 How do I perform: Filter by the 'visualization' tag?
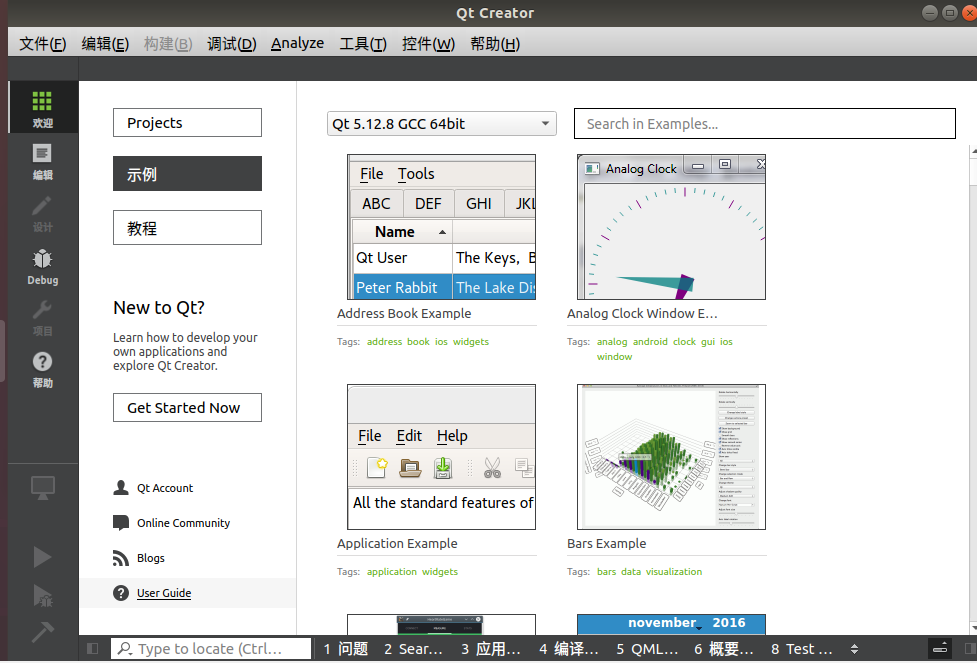(674, 571)
